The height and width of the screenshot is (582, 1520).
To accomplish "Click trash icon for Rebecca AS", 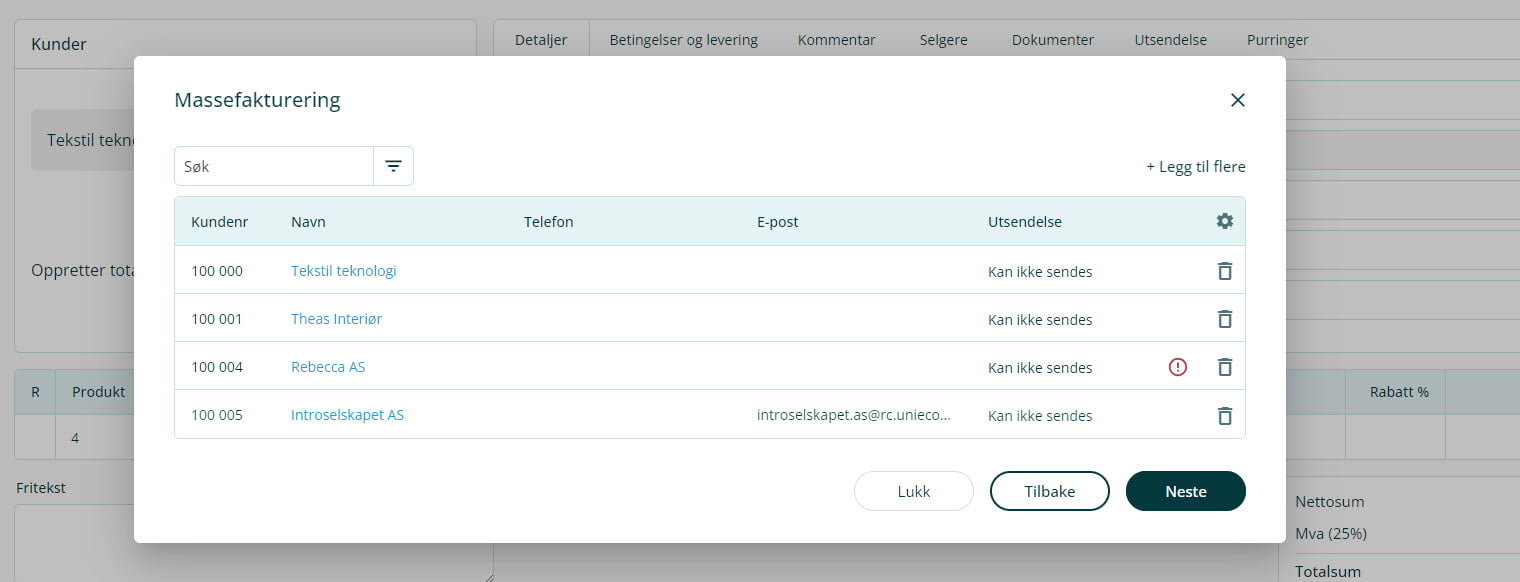I will (1224, 367).
